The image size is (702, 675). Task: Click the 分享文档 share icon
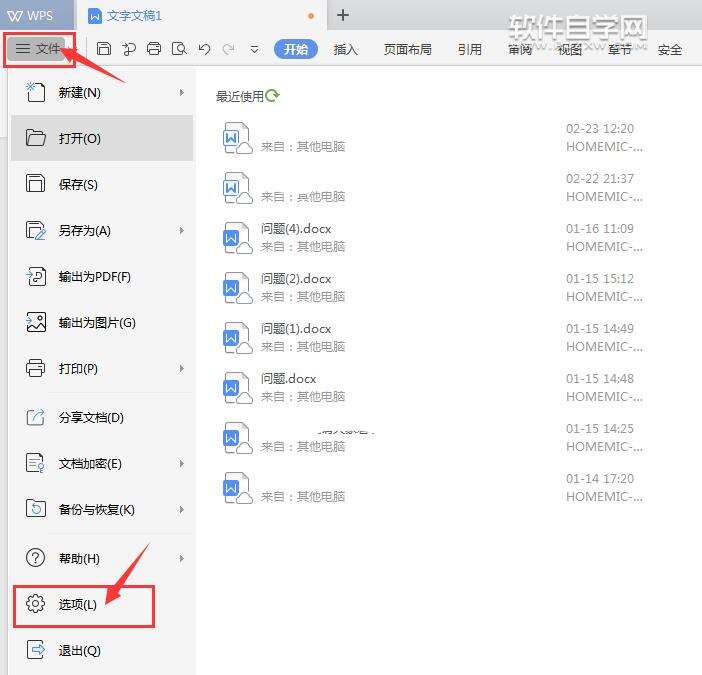pos(35,417)
